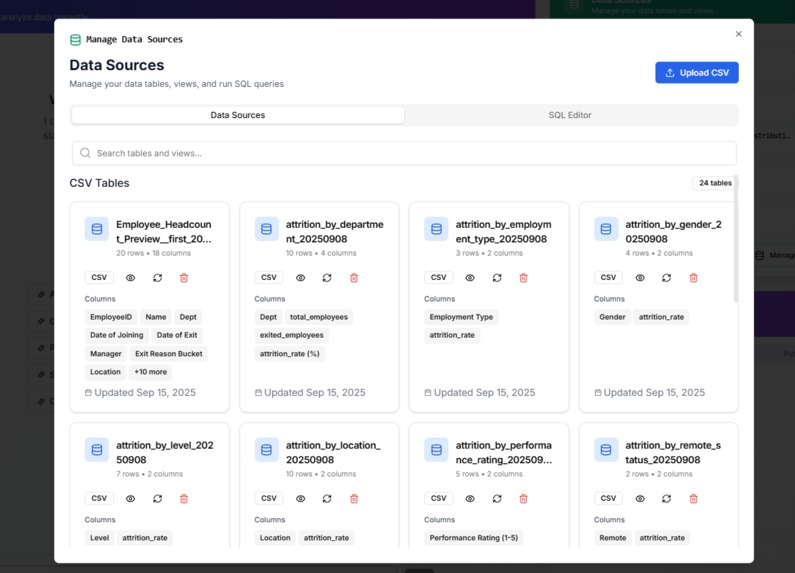The width and height of the screenshot is (795, 573).
Task: Refresh the attrition_by_level table
Action: pyautogui.click(x=158, y=498)
